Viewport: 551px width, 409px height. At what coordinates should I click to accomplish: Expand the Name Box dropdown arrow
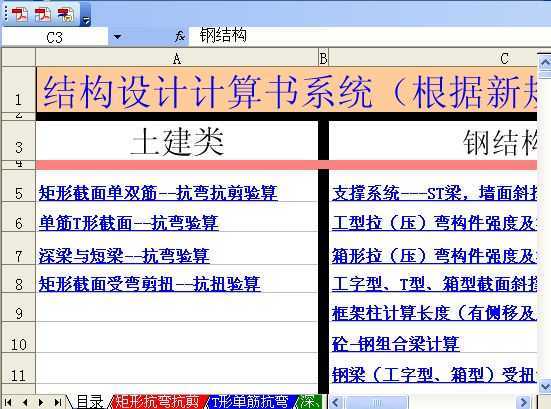click(118, 37)
